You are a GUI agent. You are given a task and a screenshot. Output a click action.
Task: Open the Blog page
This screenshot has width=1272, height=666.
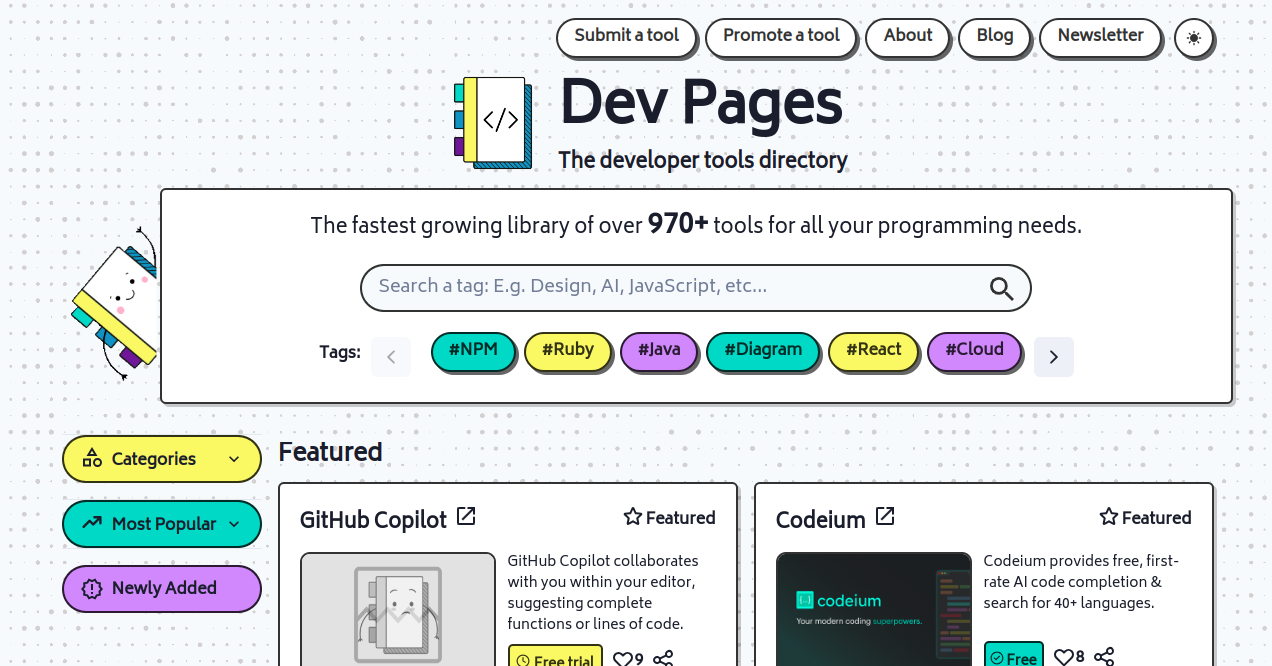pos(995,37)
